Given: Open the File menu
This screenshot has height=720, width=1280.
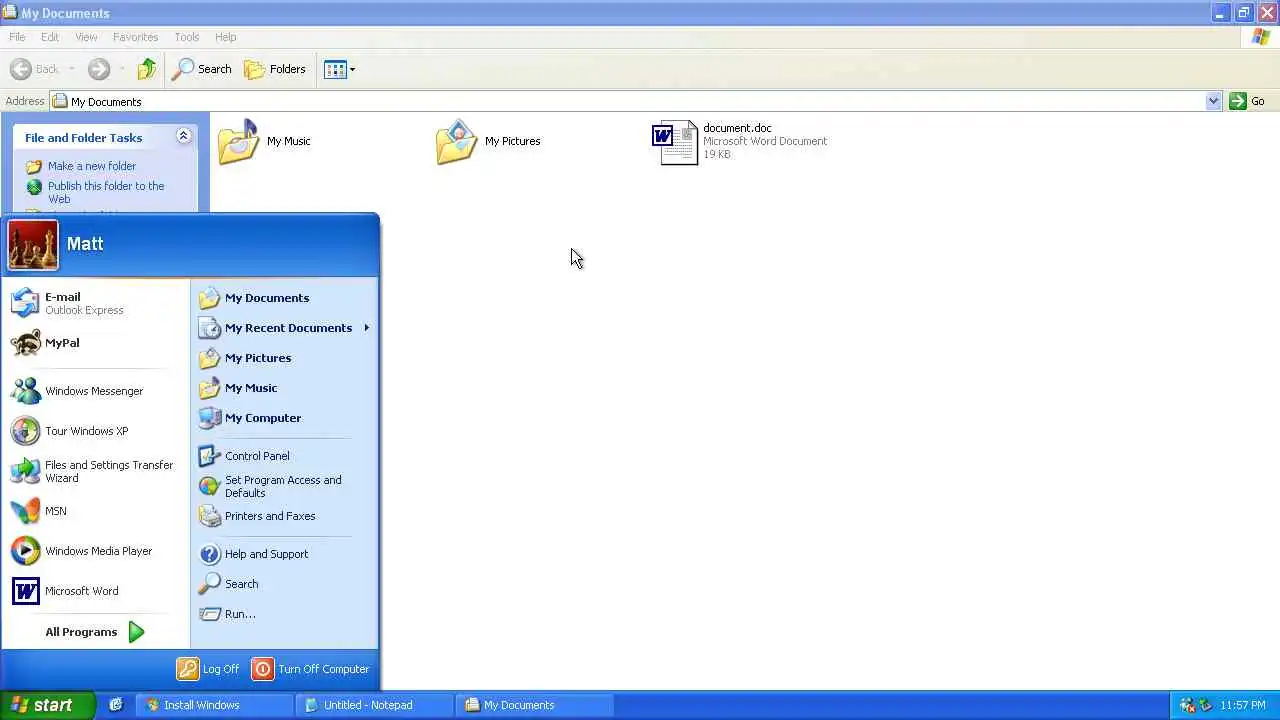Looking at the screenshot, I should 17,37.
